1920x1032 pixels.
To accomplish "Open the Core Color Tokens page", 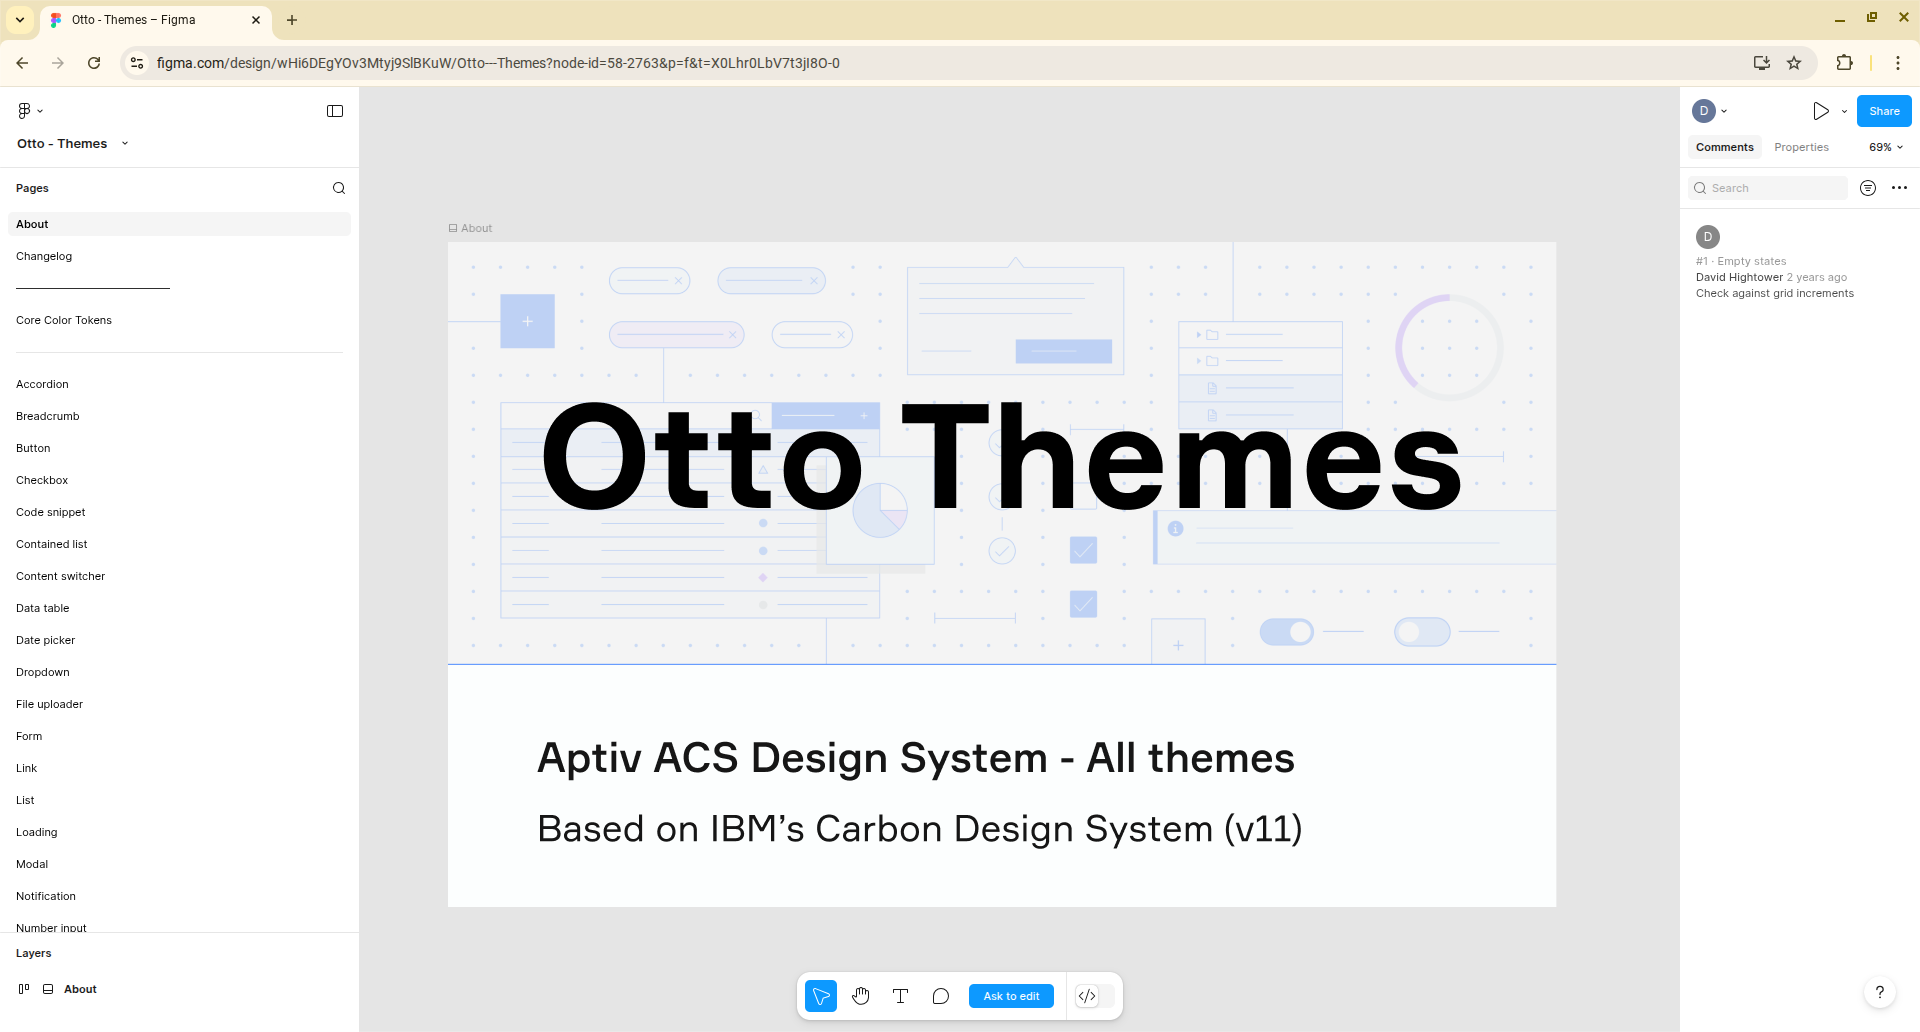I will coord(64,320).
